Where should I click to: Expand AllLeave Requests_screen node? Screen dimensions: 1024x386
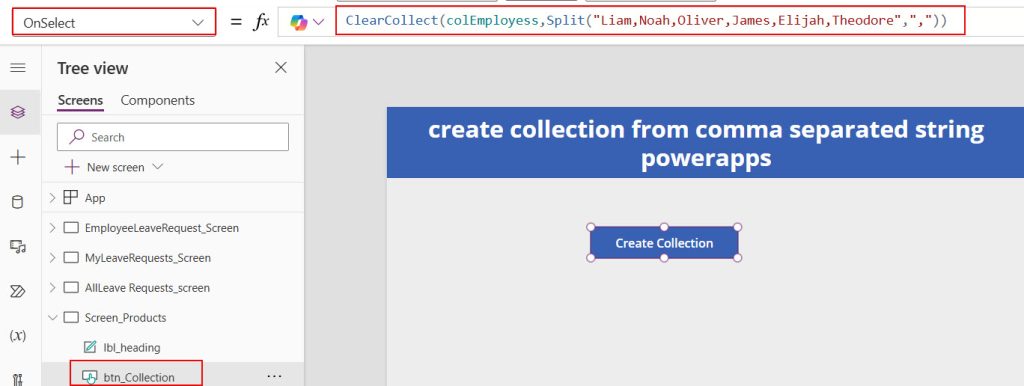pos(52,288)
